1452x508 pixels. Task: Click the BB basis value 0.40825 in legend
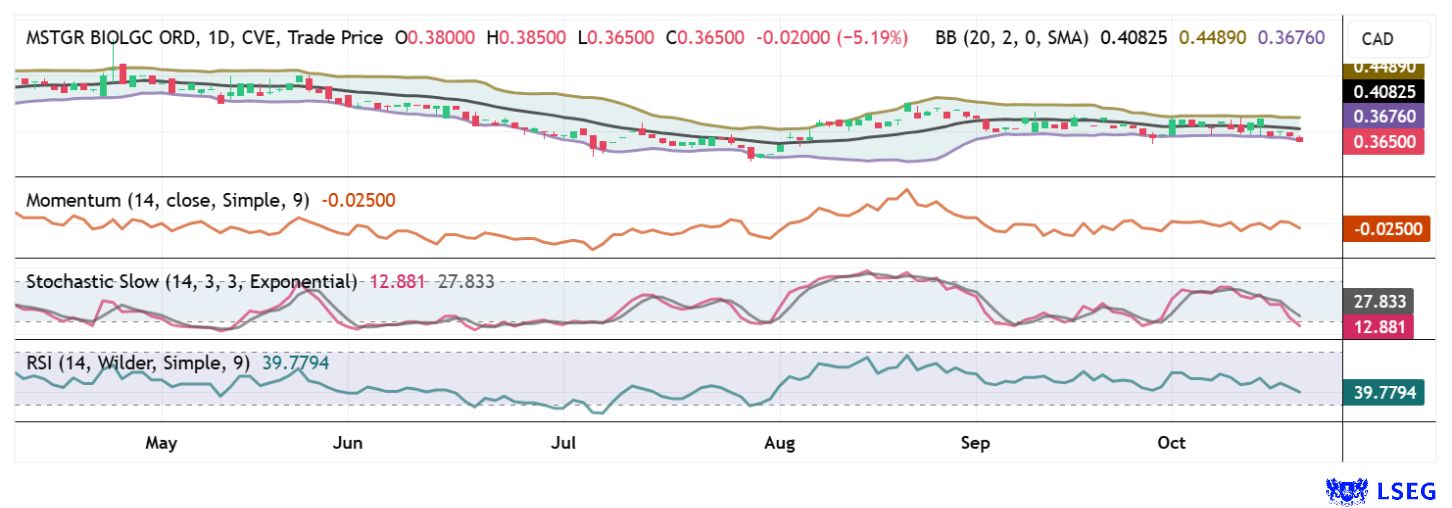pyautogui.click(x=1135, y=38)
